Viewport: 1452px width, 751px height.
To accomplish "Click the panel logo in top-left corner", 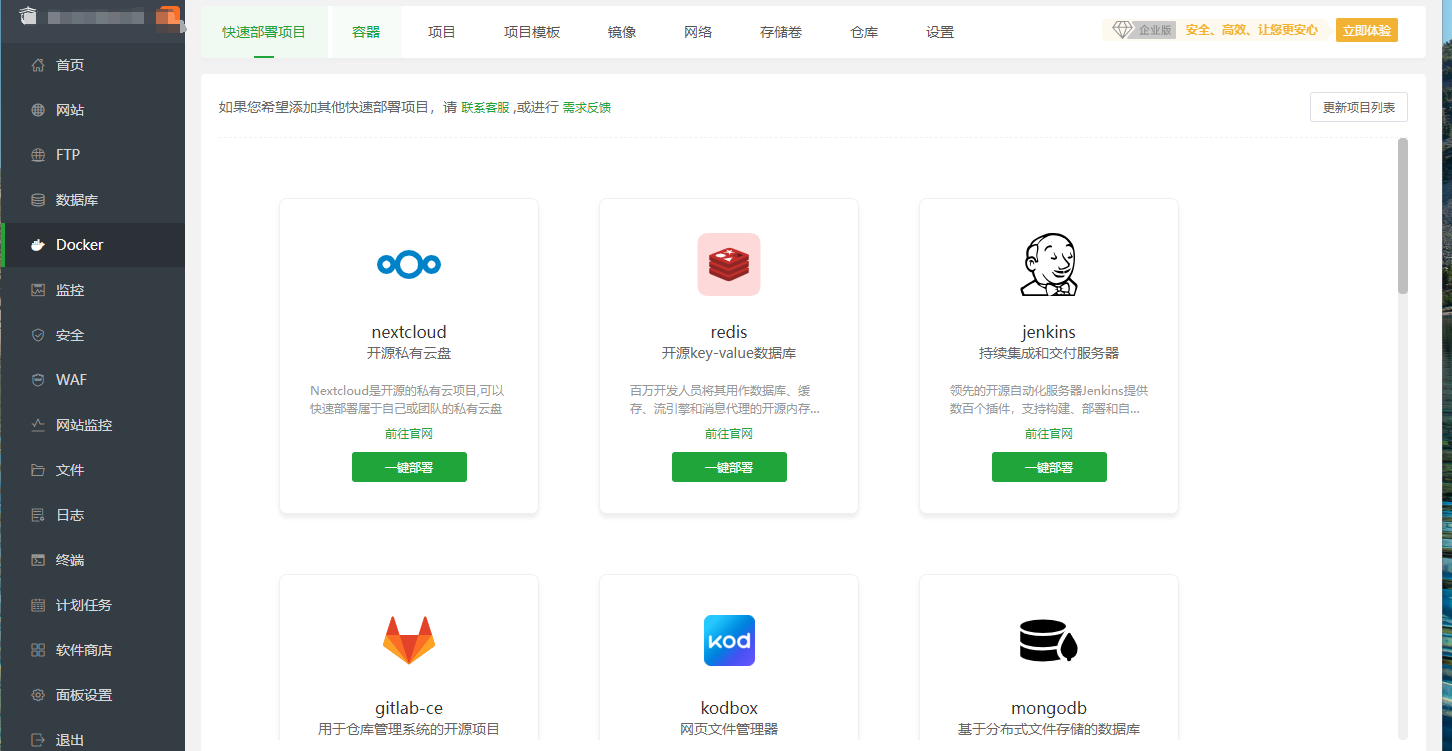I will (27, 16).
